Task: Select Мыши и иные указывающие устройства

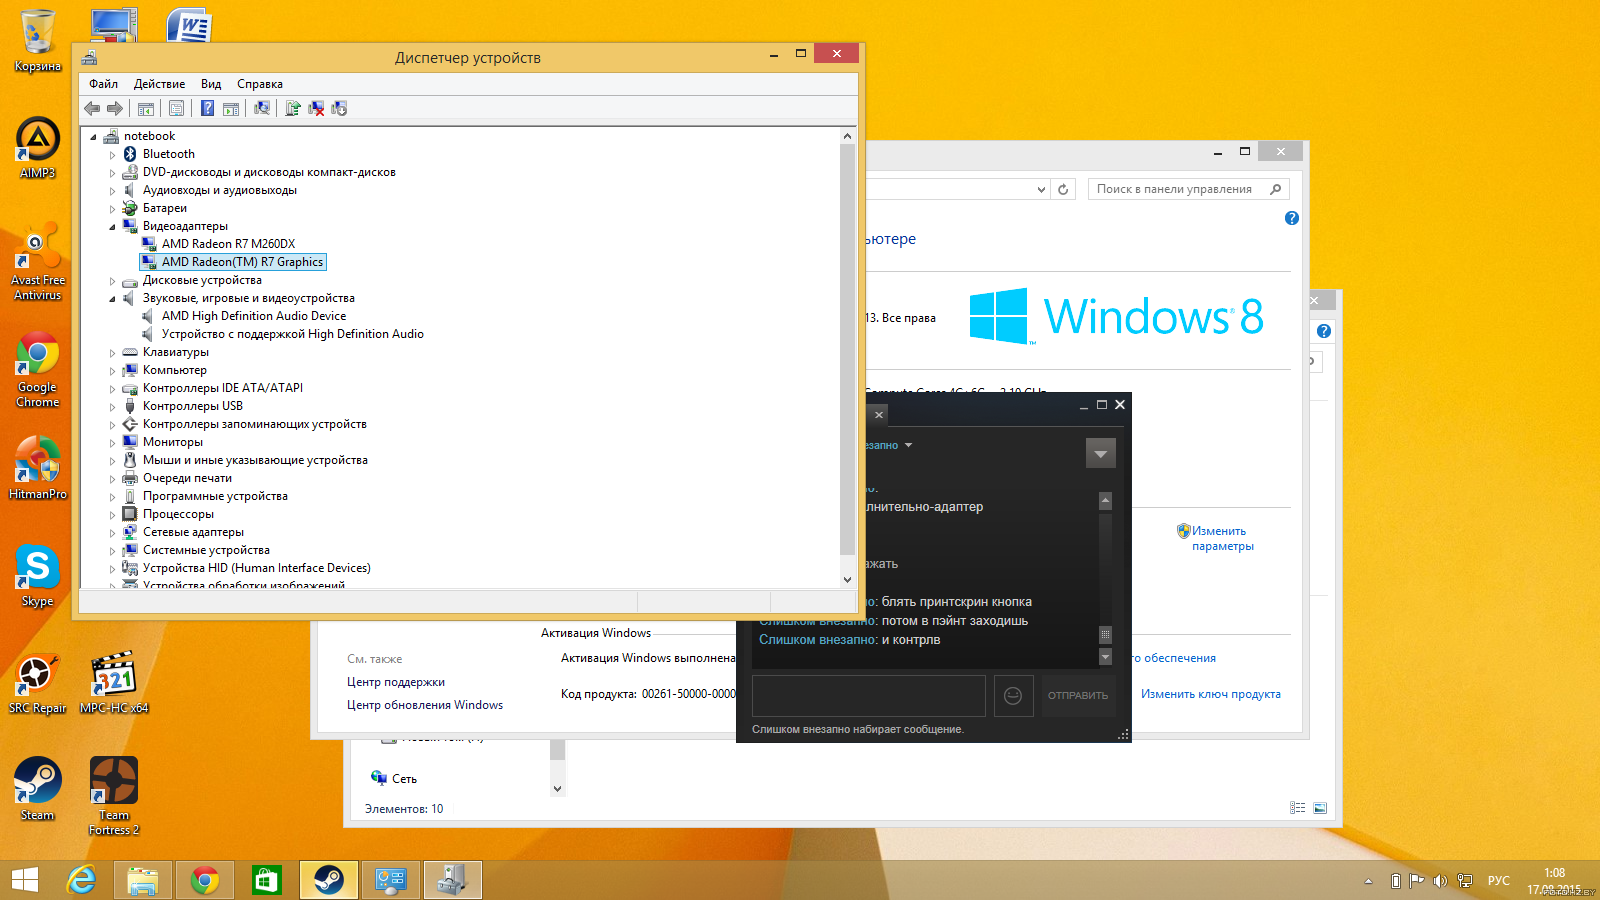Action: [255, 460]
